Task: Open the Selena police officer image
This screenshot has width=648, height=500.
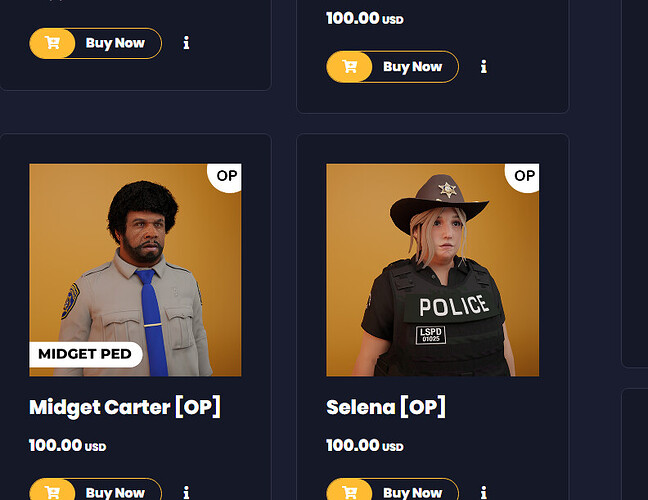Action: (x=432, y=270)
